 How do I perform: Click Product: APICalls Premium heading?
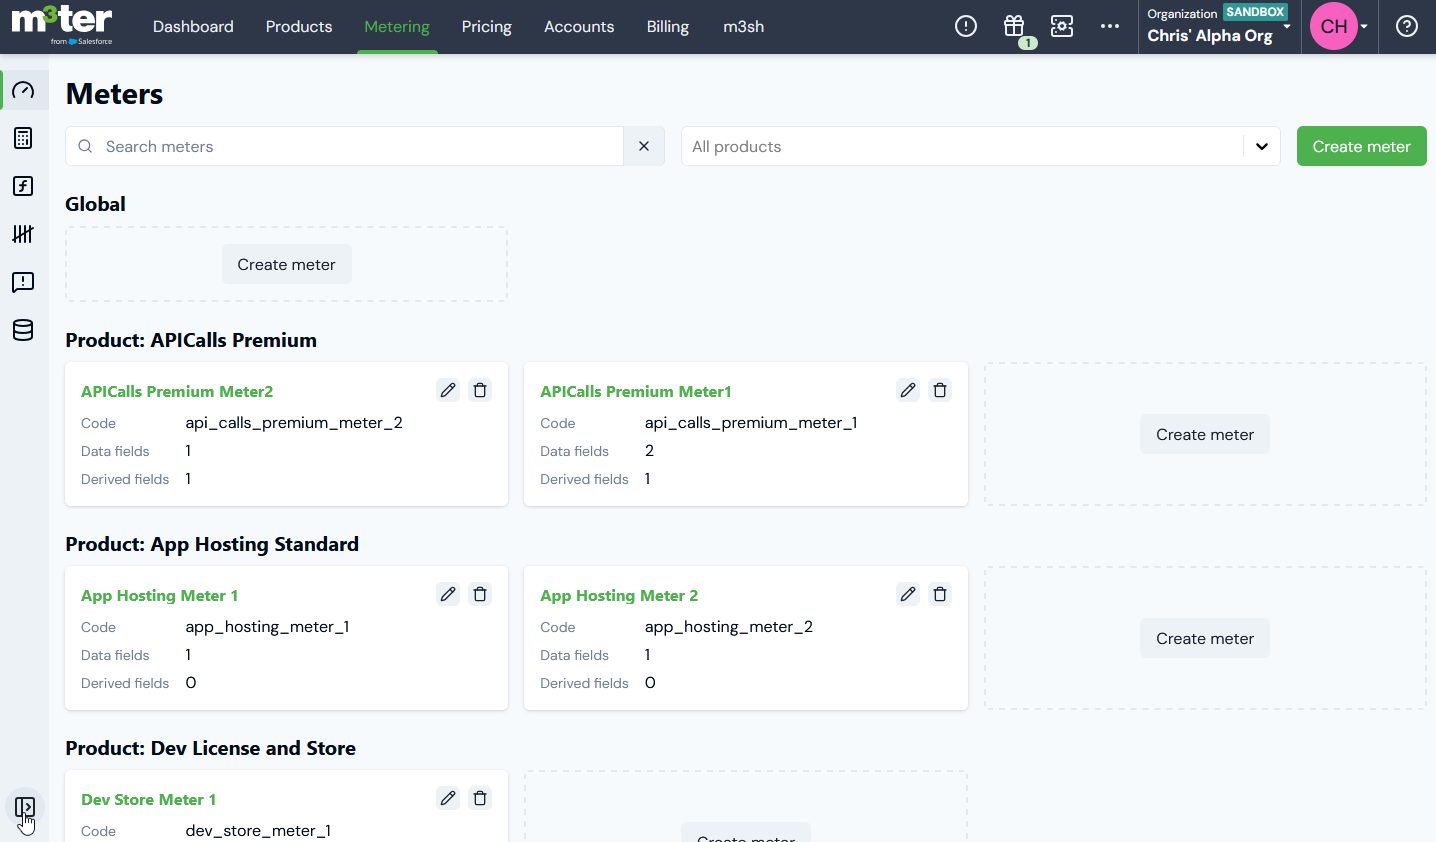click(191, 340)
